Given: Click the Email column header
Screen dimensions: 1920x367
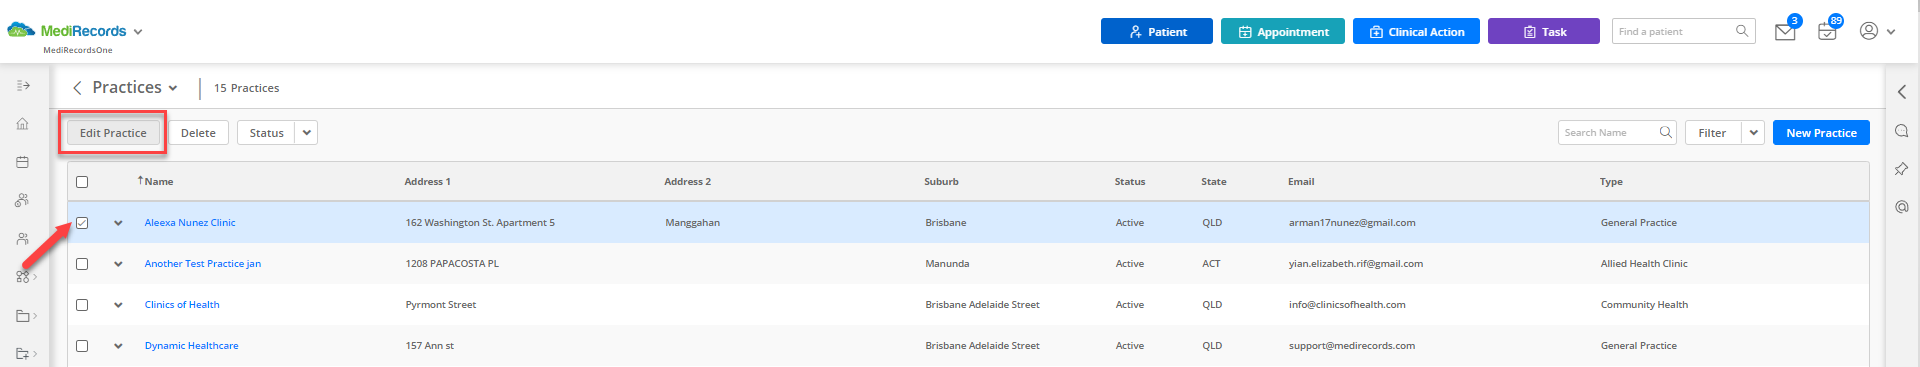Looking at the screenshot, I should point(1301,182).
